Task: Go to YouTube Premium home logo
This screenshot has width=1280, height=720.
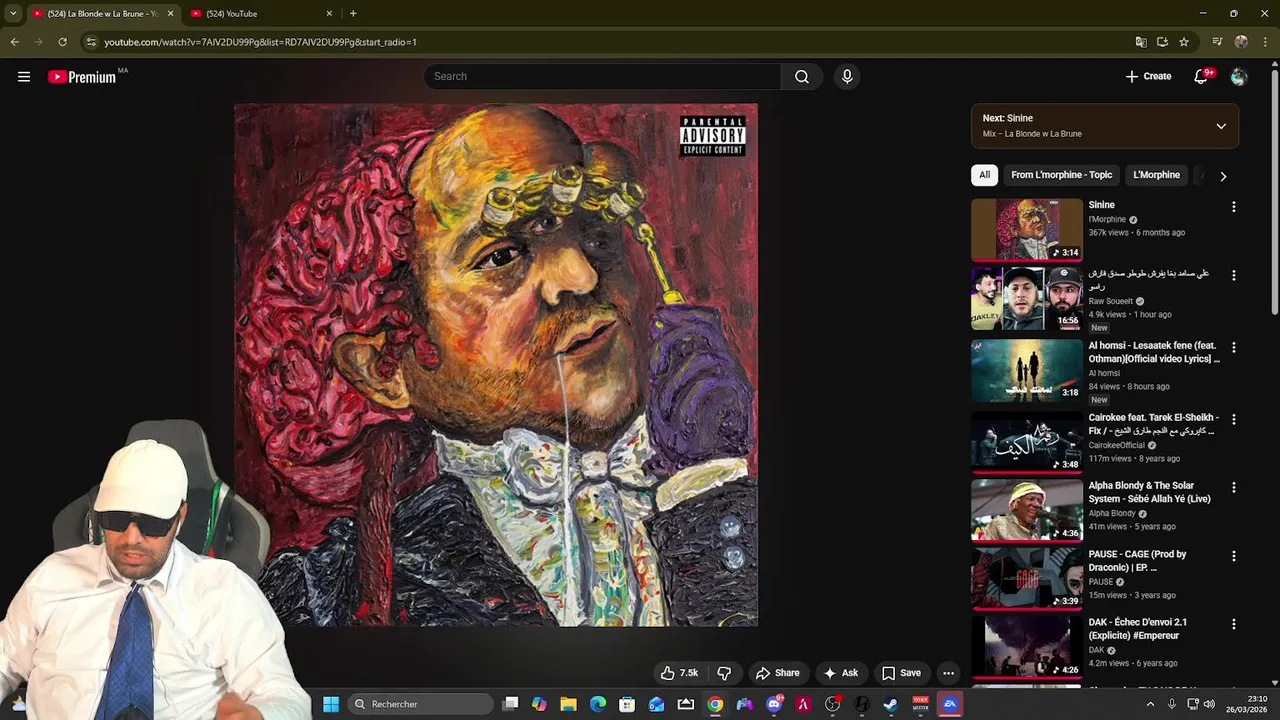Action: (x=82, y=77)
